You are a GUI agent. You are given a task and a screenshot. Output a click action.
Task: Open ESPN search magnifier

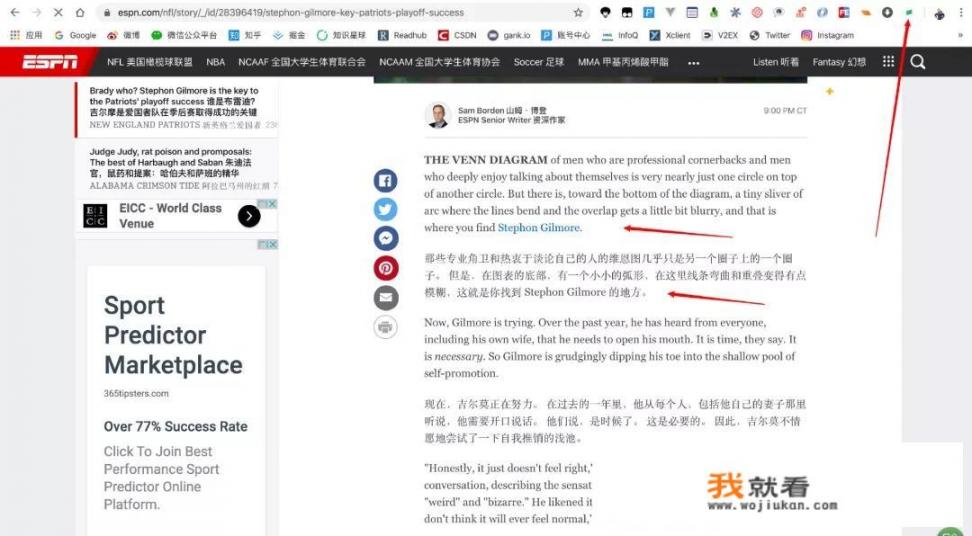pos(917,62)
